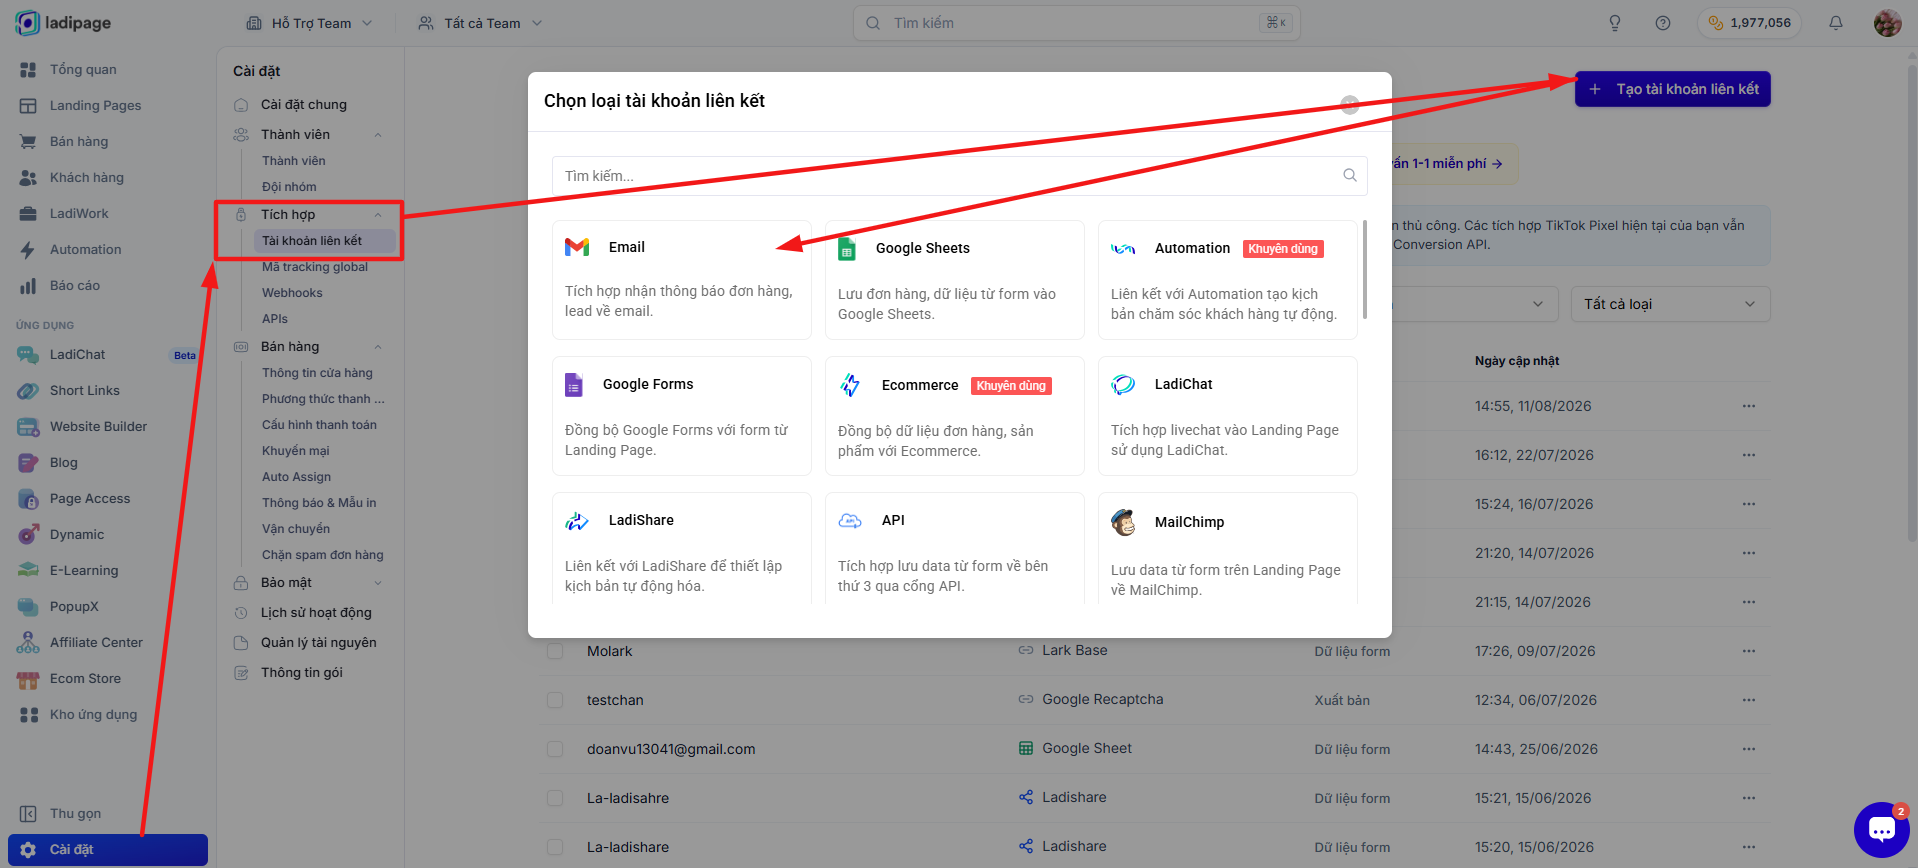Tick the checkbox for doanvu13041@gmail.com row
Viewport: 1918px width, 868px height.
[555, 749]
